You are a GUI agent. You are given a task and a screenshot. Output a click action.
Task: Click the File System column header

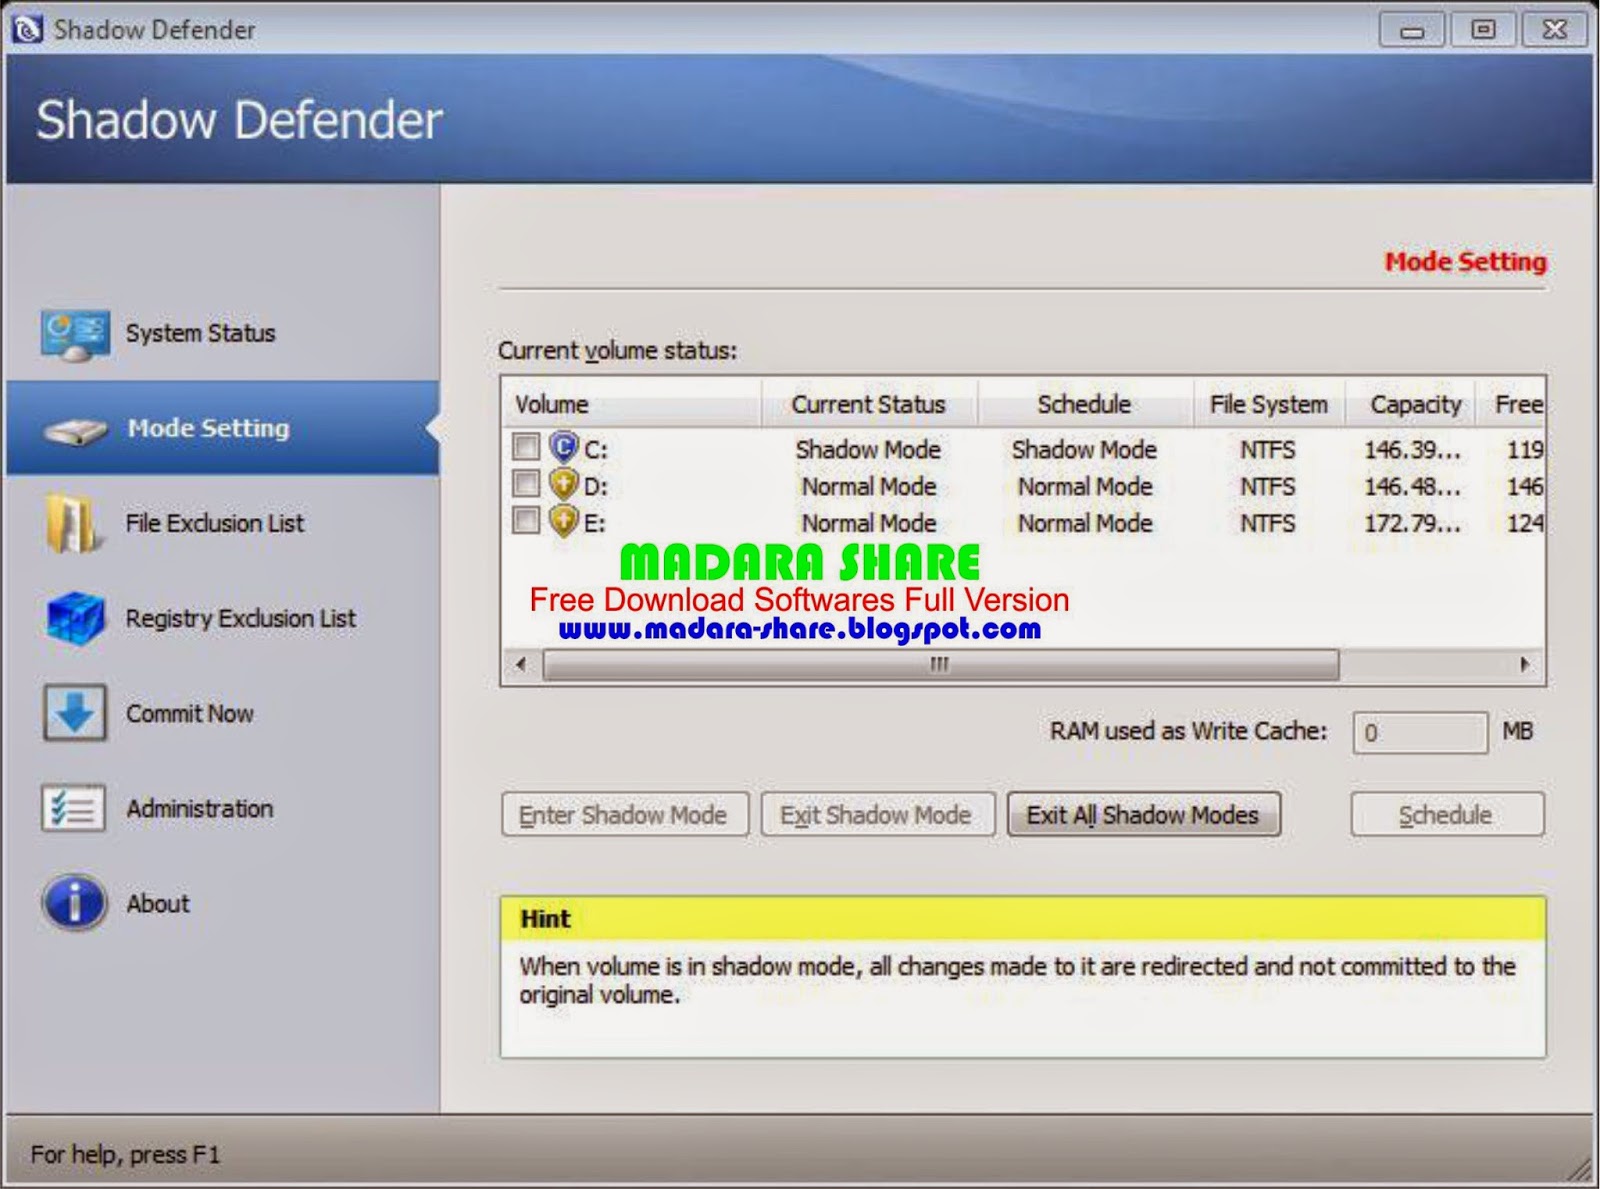1269,404
